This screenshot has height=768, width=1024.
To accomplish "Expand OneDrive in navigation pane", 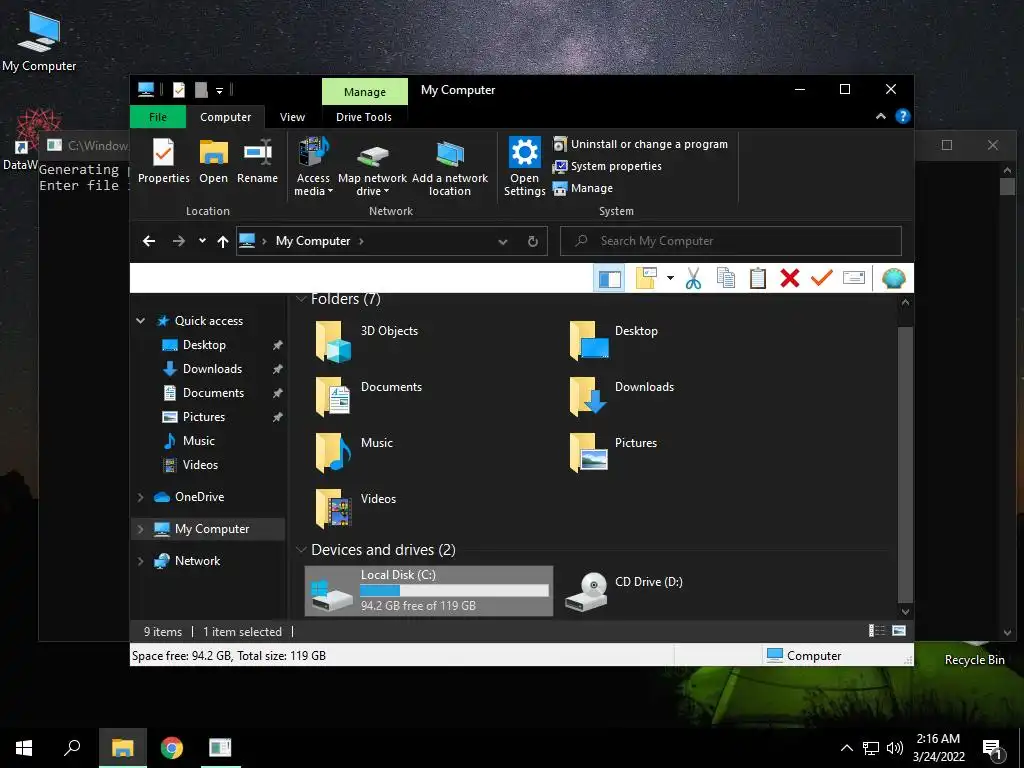I will pos(140,497).
